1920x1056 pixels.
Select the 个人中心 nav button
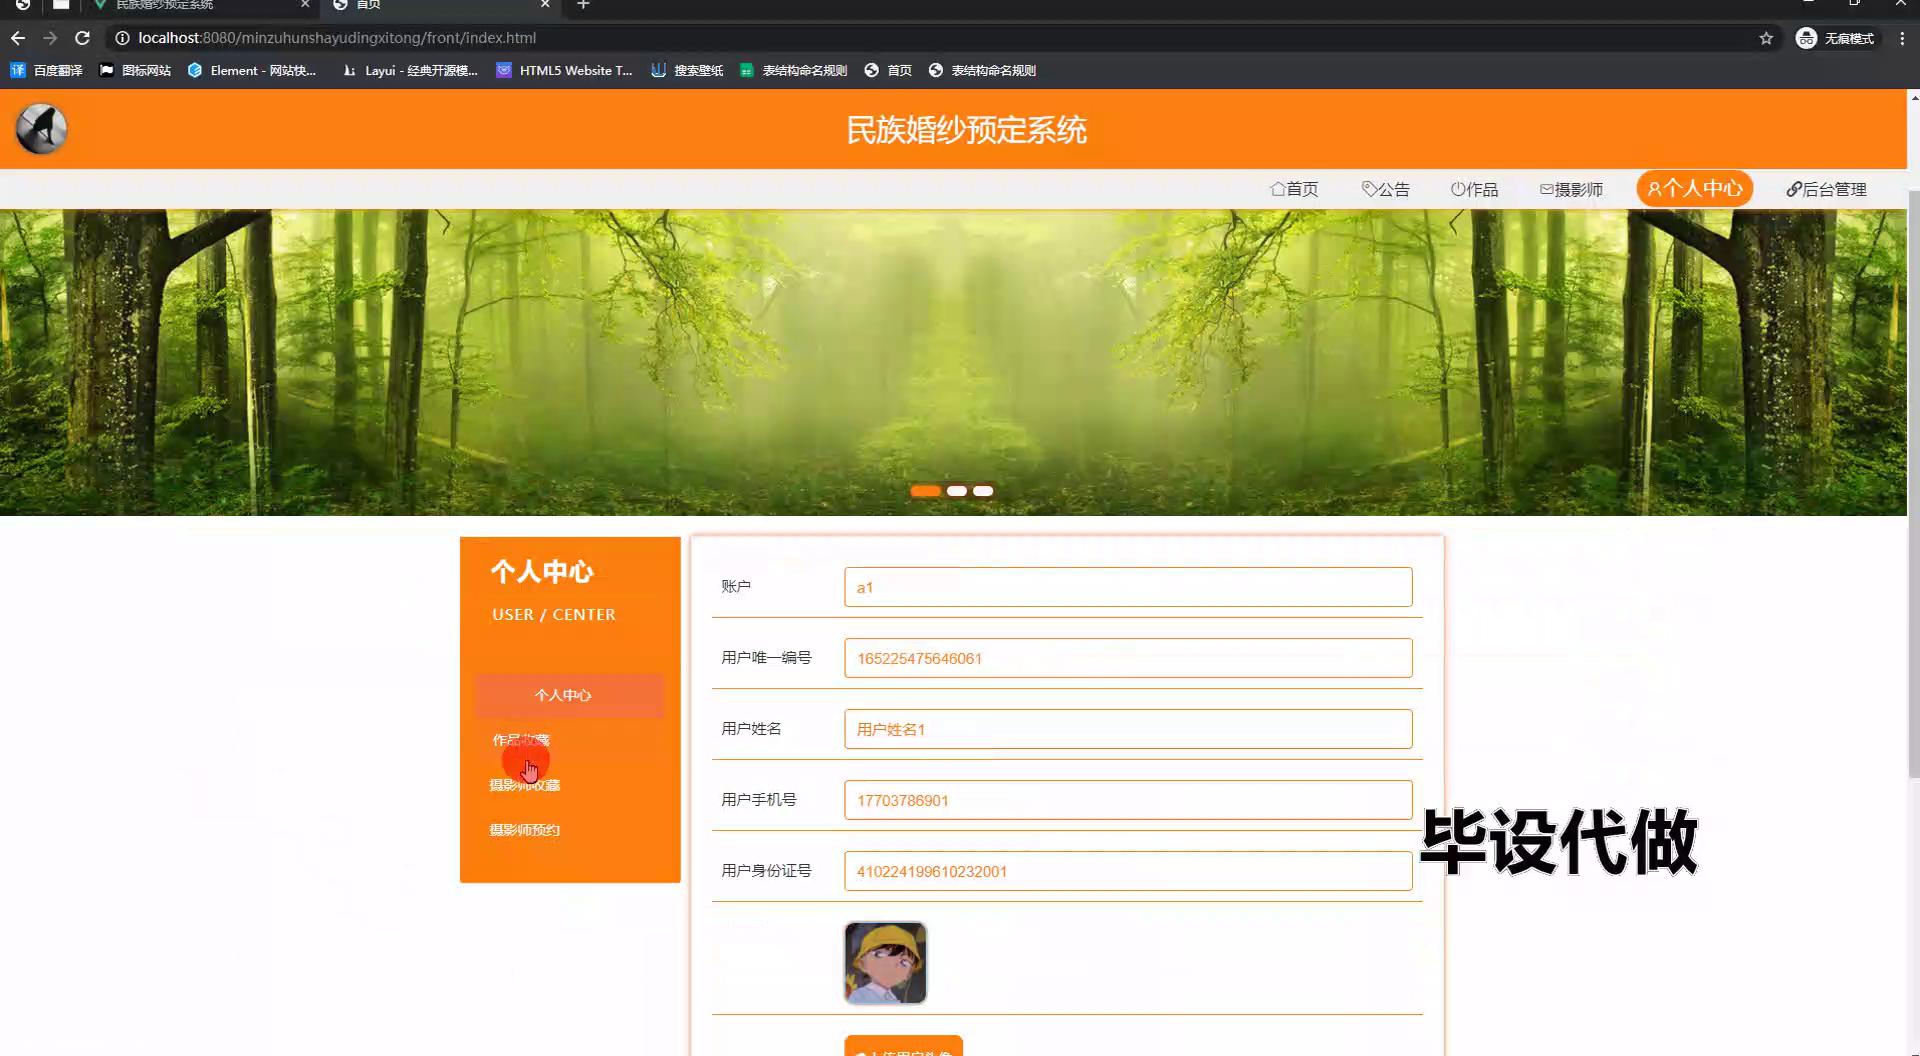pyautogui.click(x=1694, y=189)
